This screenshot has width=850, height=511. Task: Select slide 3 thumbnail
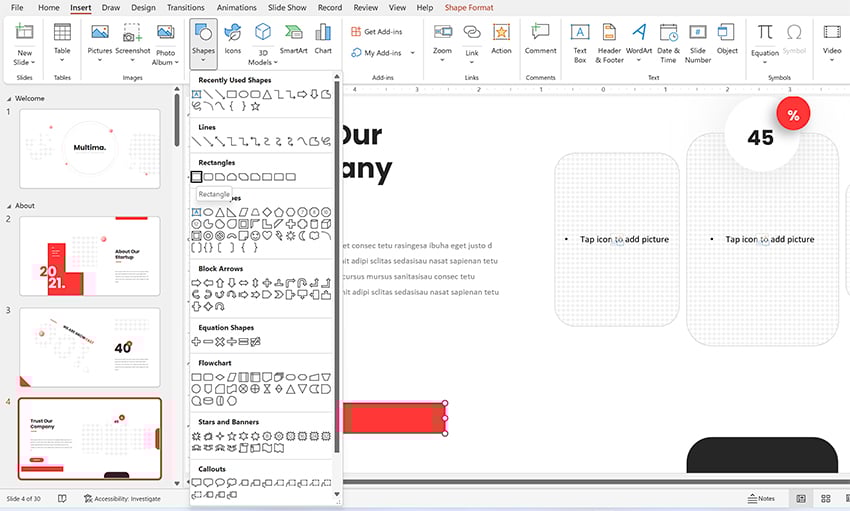click(89, 347)
